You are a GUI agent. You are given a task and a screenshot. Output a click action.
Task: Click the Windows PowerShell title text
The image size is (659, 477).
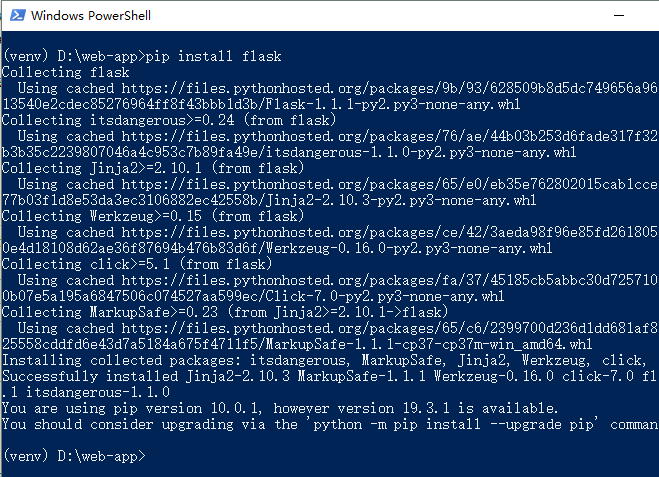pos(91,16)
